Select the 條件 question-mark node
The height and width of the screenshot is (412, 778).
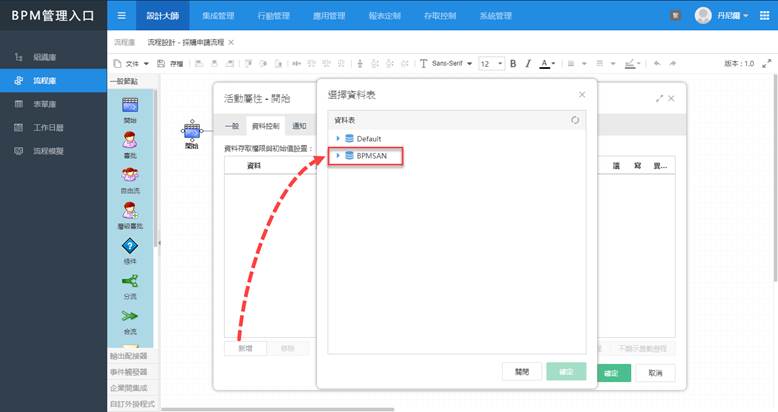pyautogui.click(x=130, y=251)
